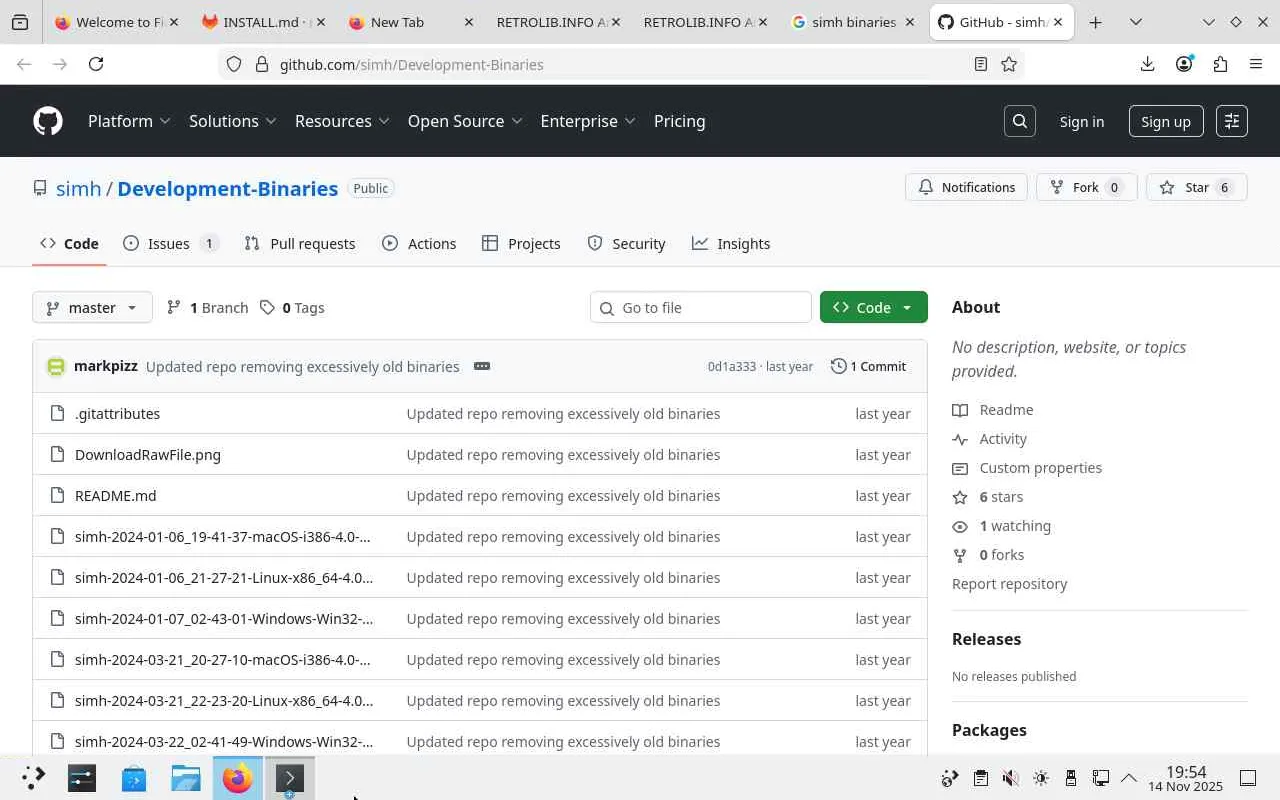Click the Notifications button
The height and width of the screenshot is (800, 1280).
tap(966, 187)
